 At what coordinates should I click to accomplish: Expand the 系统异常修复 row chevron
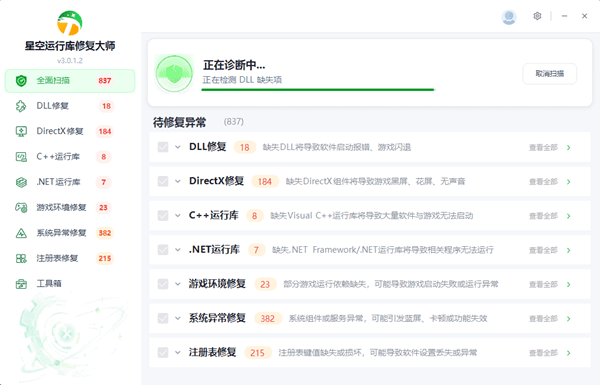coord(178,318)
